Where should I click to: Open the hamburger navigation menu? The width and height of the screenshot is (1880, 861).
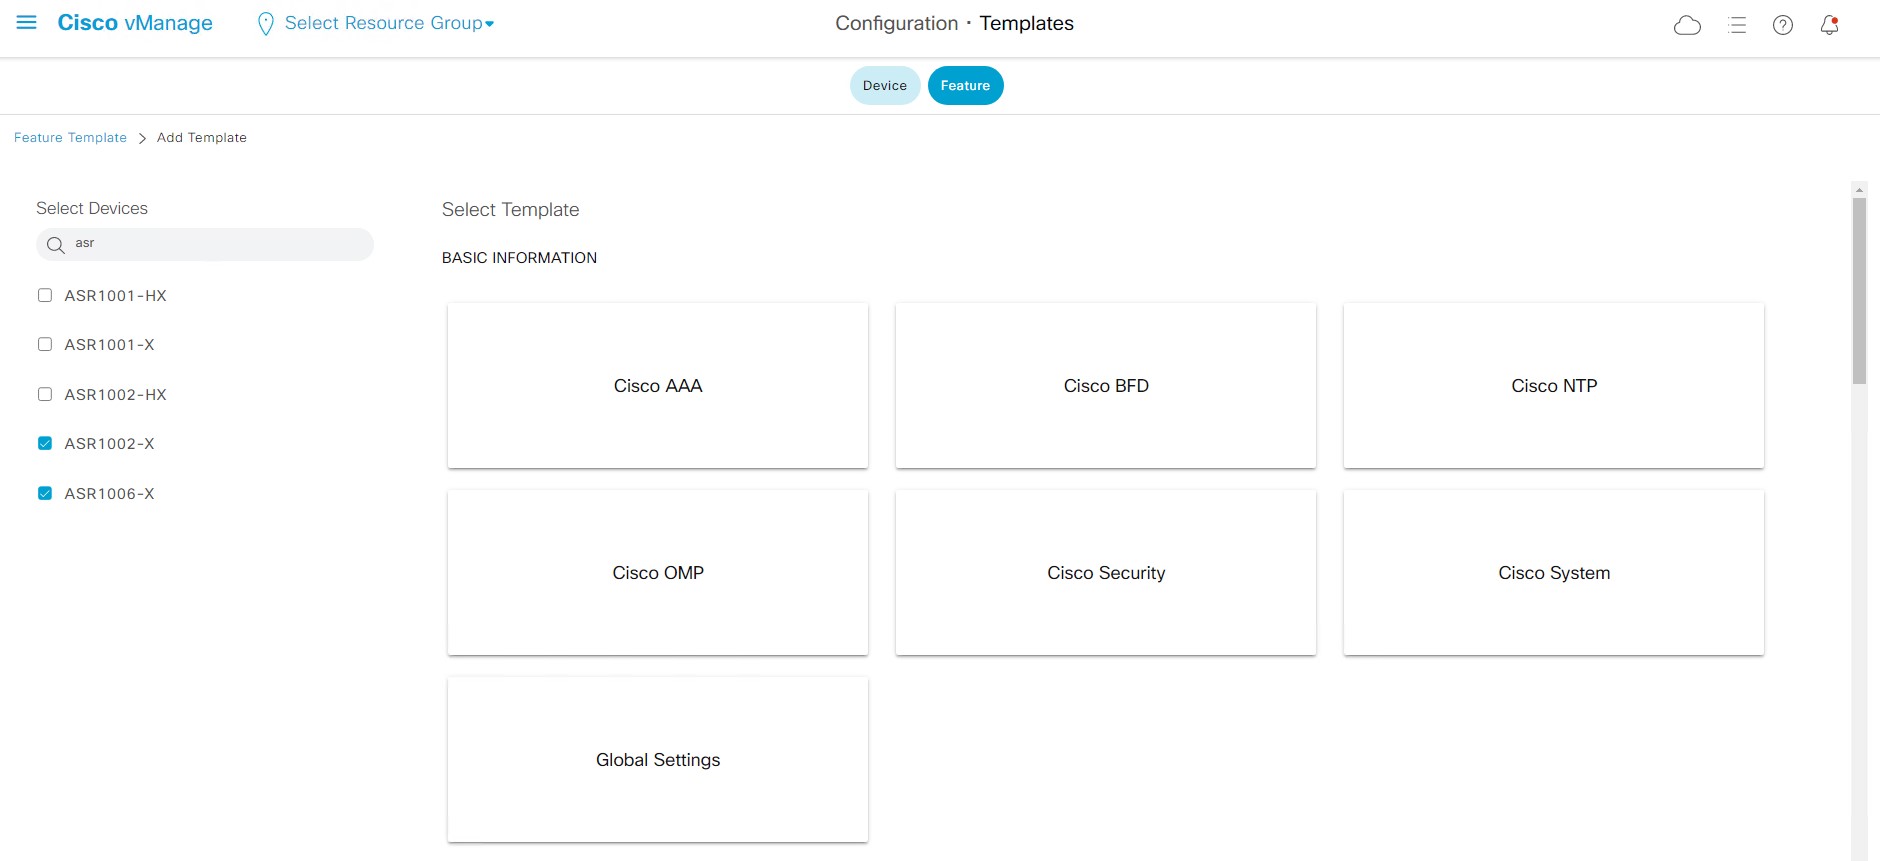tap(27, 22)
